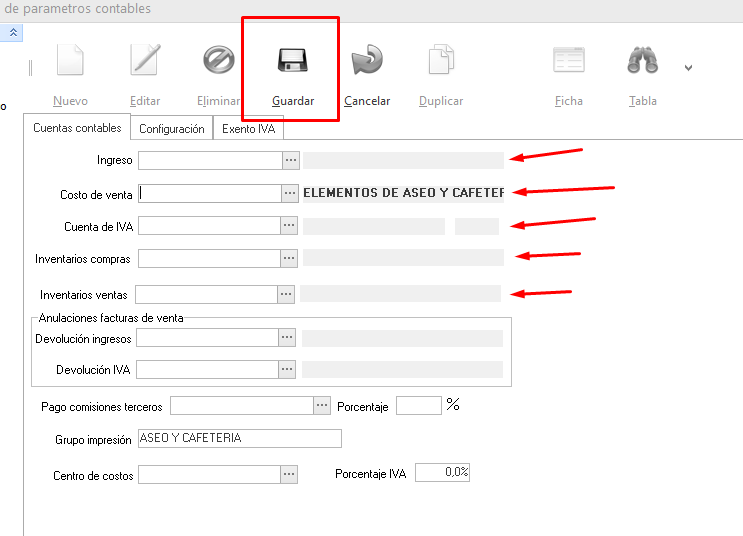Viewport: 743px width, 536px height.
Task: Click the Eliminar prohibited-sign icon
Action: [218, 62]
